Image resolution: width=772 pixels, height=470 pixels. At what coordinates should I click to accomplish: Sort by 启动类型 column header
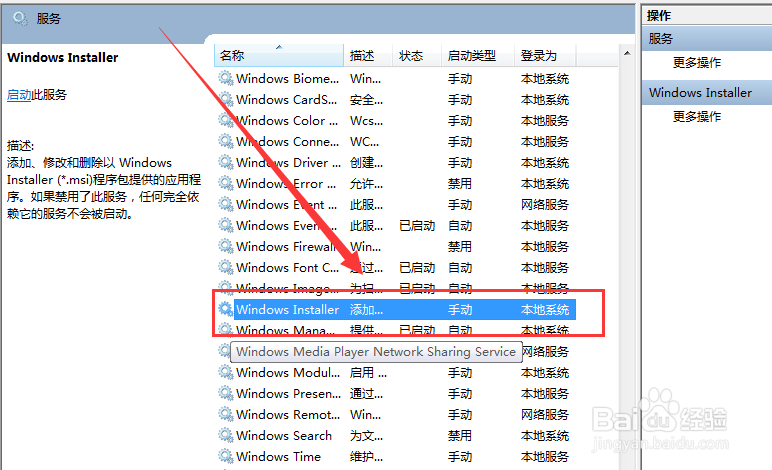478,55
